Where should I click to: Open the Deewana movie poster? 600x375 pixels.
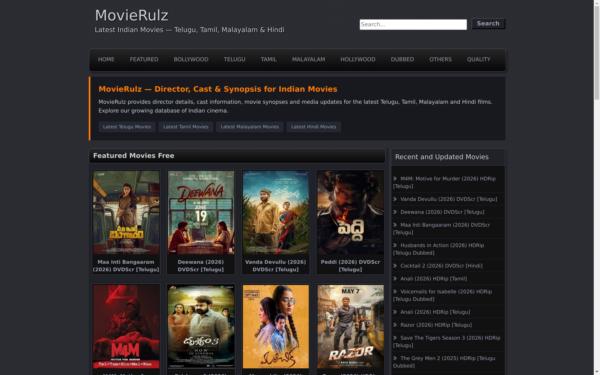click(201, 213)
